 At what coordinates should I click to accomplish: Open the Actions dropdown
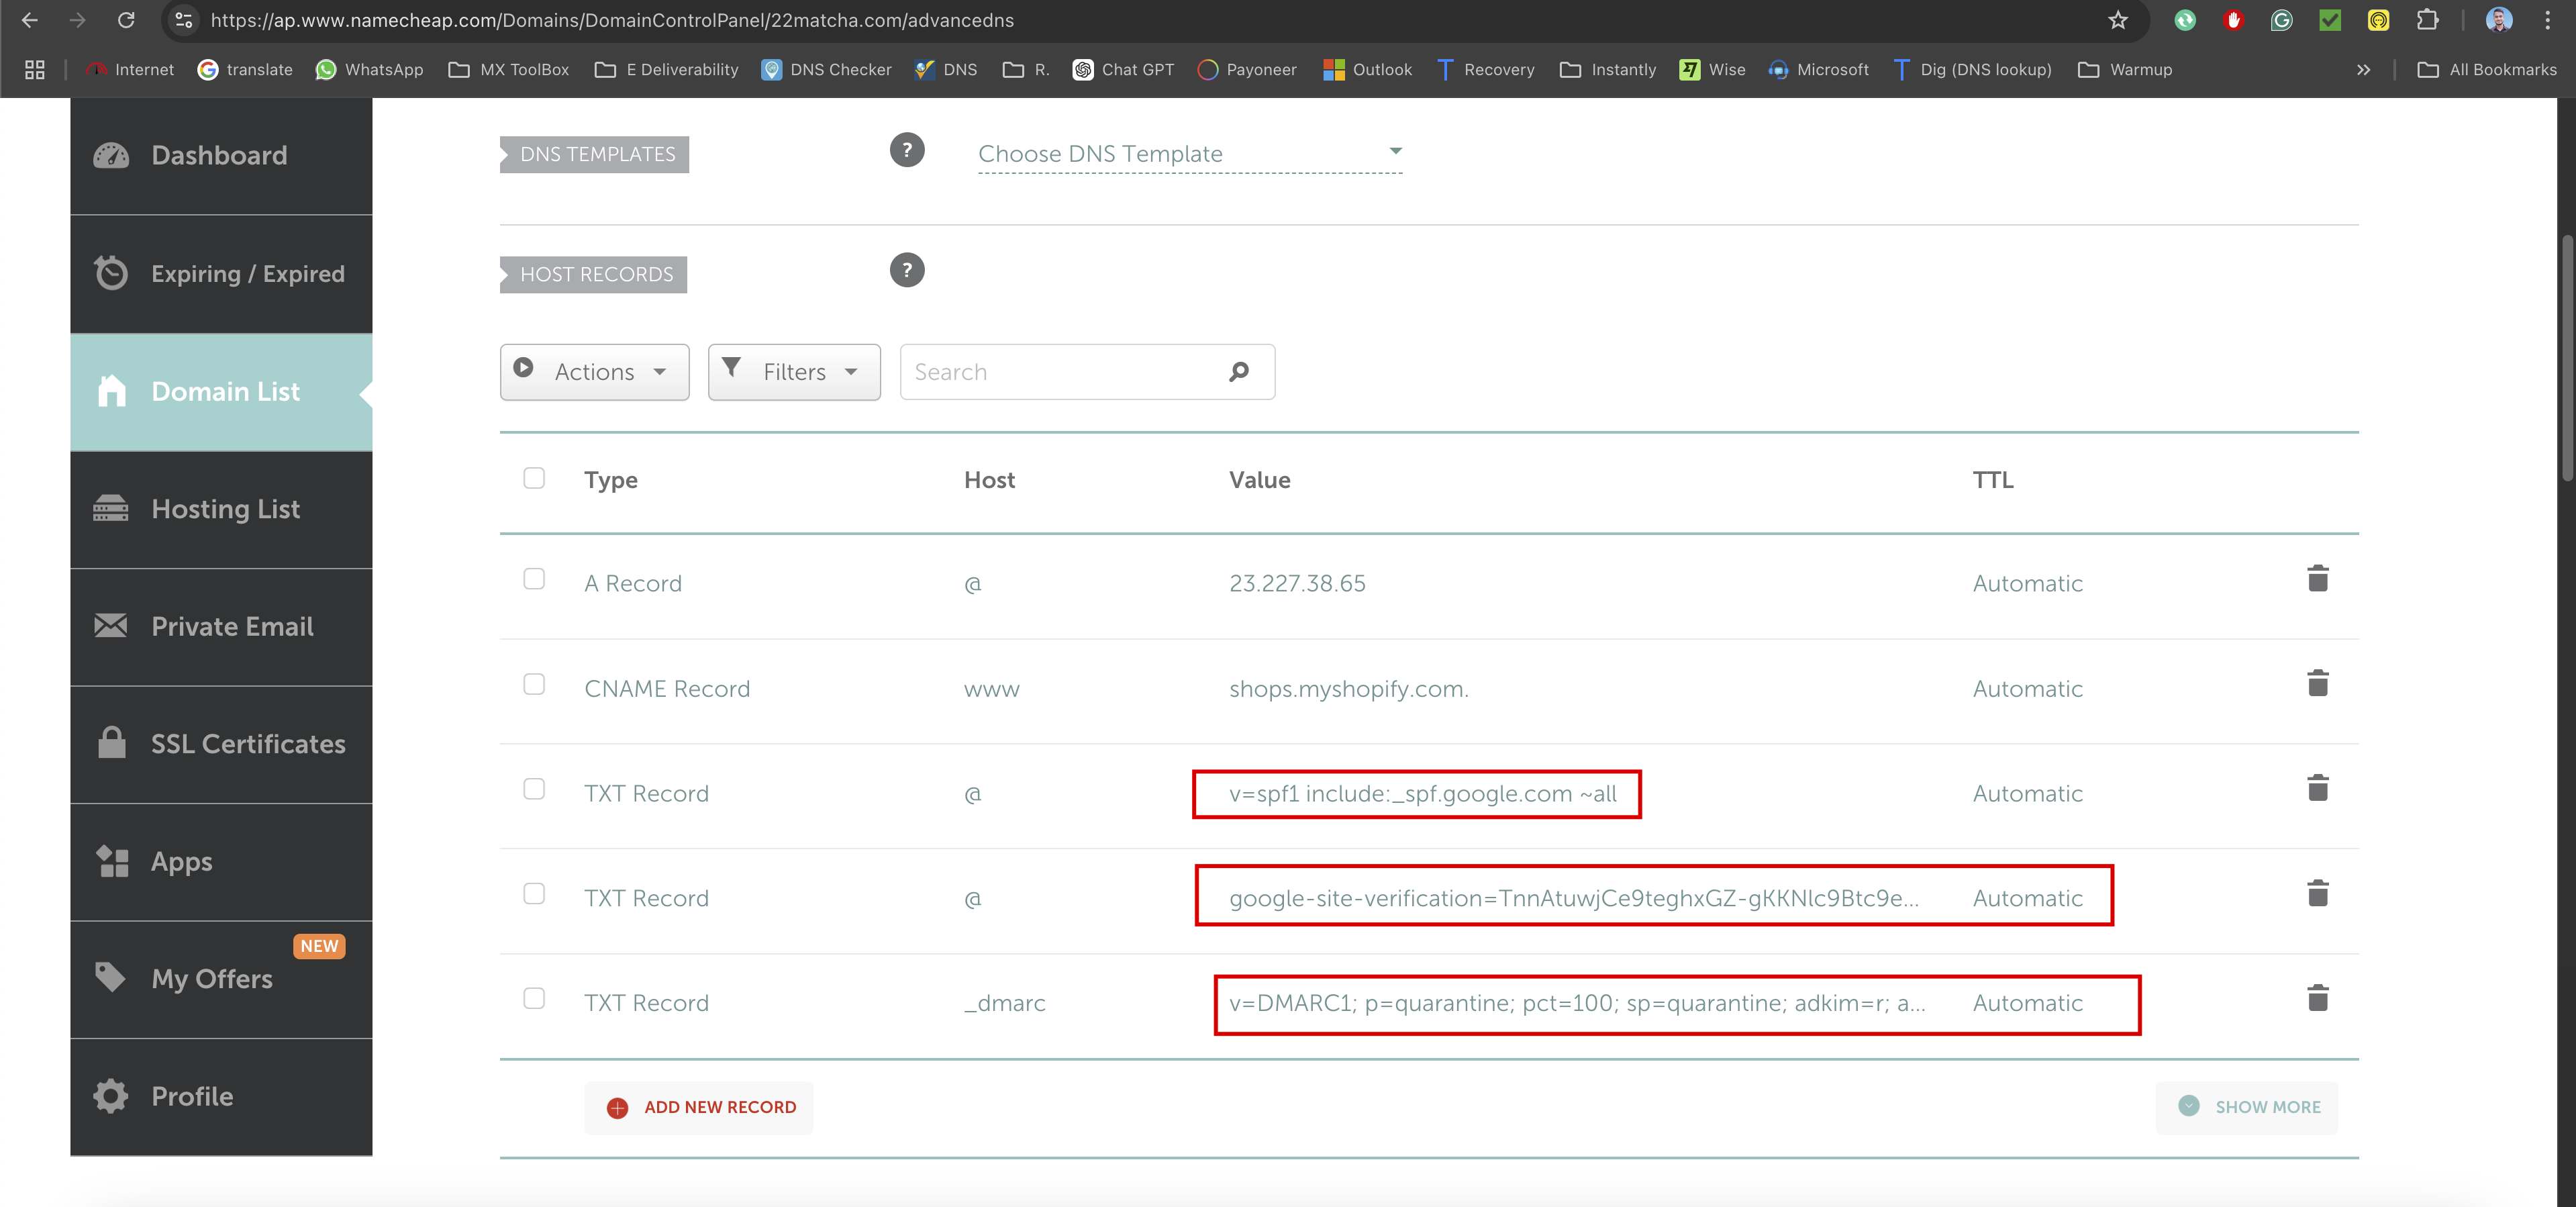[x=594, y=372]
